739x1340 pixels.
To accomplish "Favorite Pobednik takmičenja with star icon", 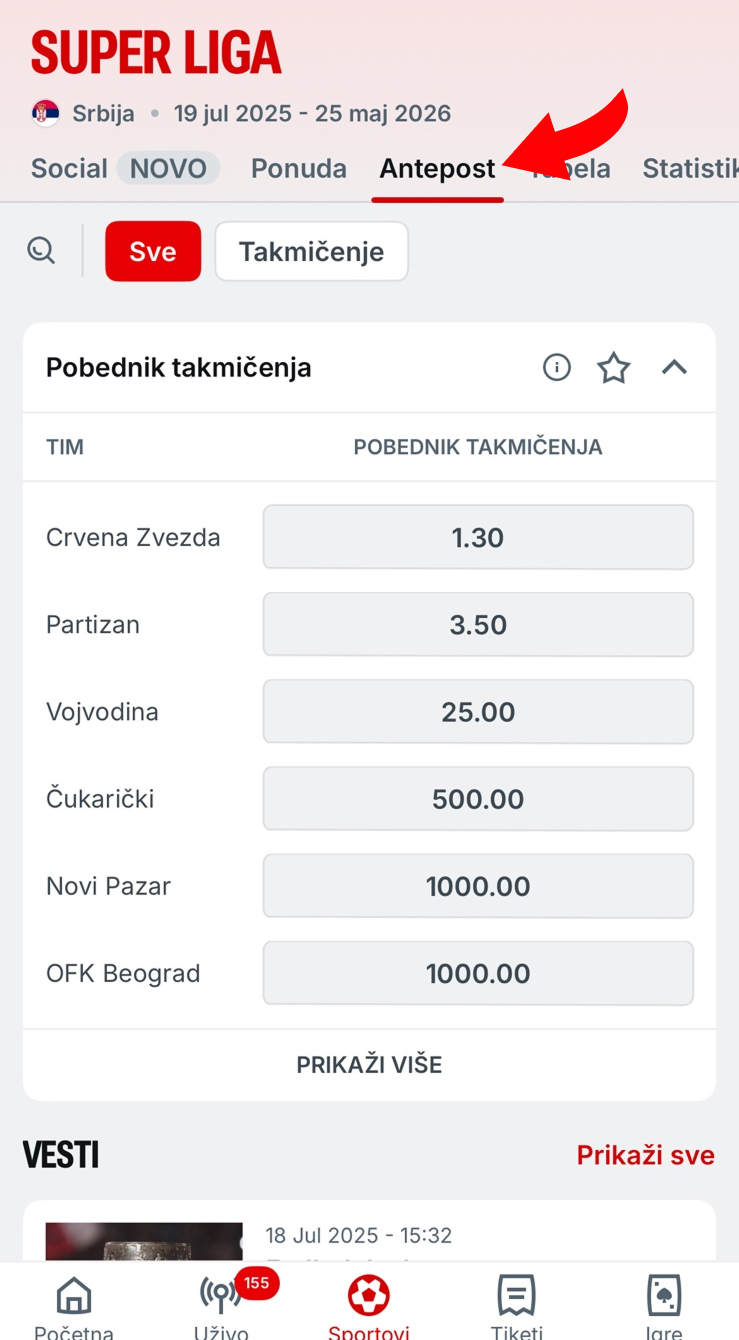I will (614, 368).
